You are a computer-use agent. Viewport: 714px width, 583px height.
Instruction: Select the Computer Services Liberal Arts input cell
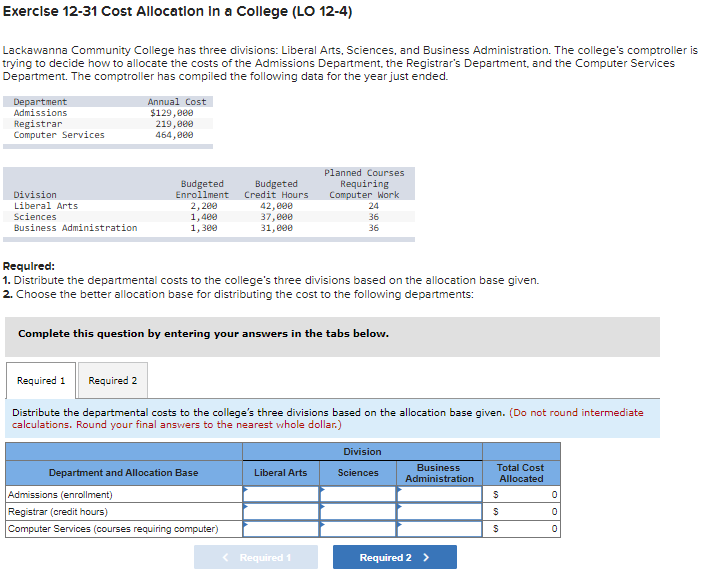[x=281, y=529]
